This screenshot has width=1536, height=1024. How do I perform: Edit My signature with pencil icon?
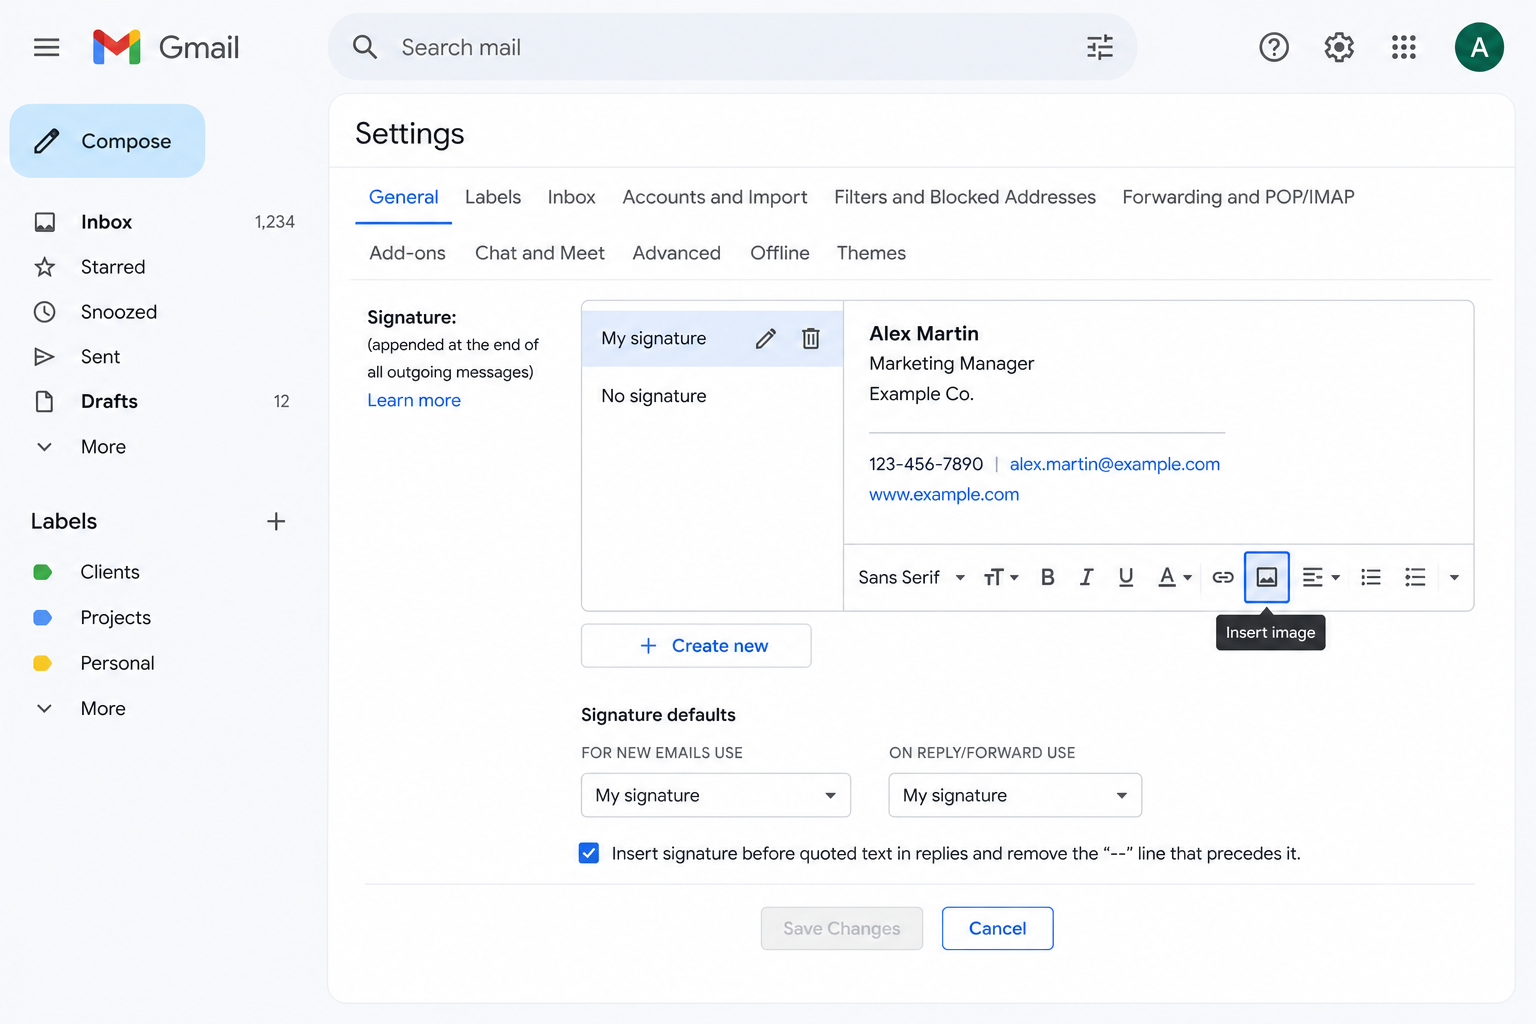(x=765, y=339)
